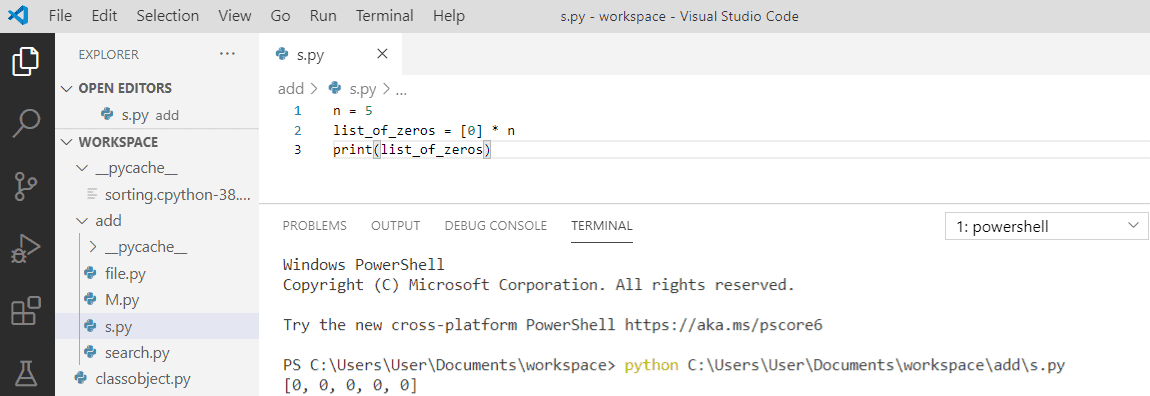Click the EXPLORER panel title
The height and width of the screenshot is (396, 1150).
coord(109,54)
